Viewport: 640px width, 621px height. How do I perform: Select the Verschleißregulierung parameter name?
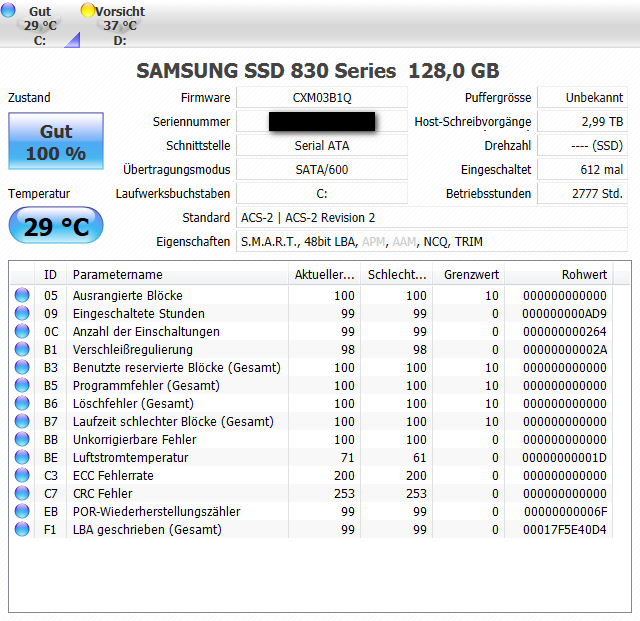point(133,349)
